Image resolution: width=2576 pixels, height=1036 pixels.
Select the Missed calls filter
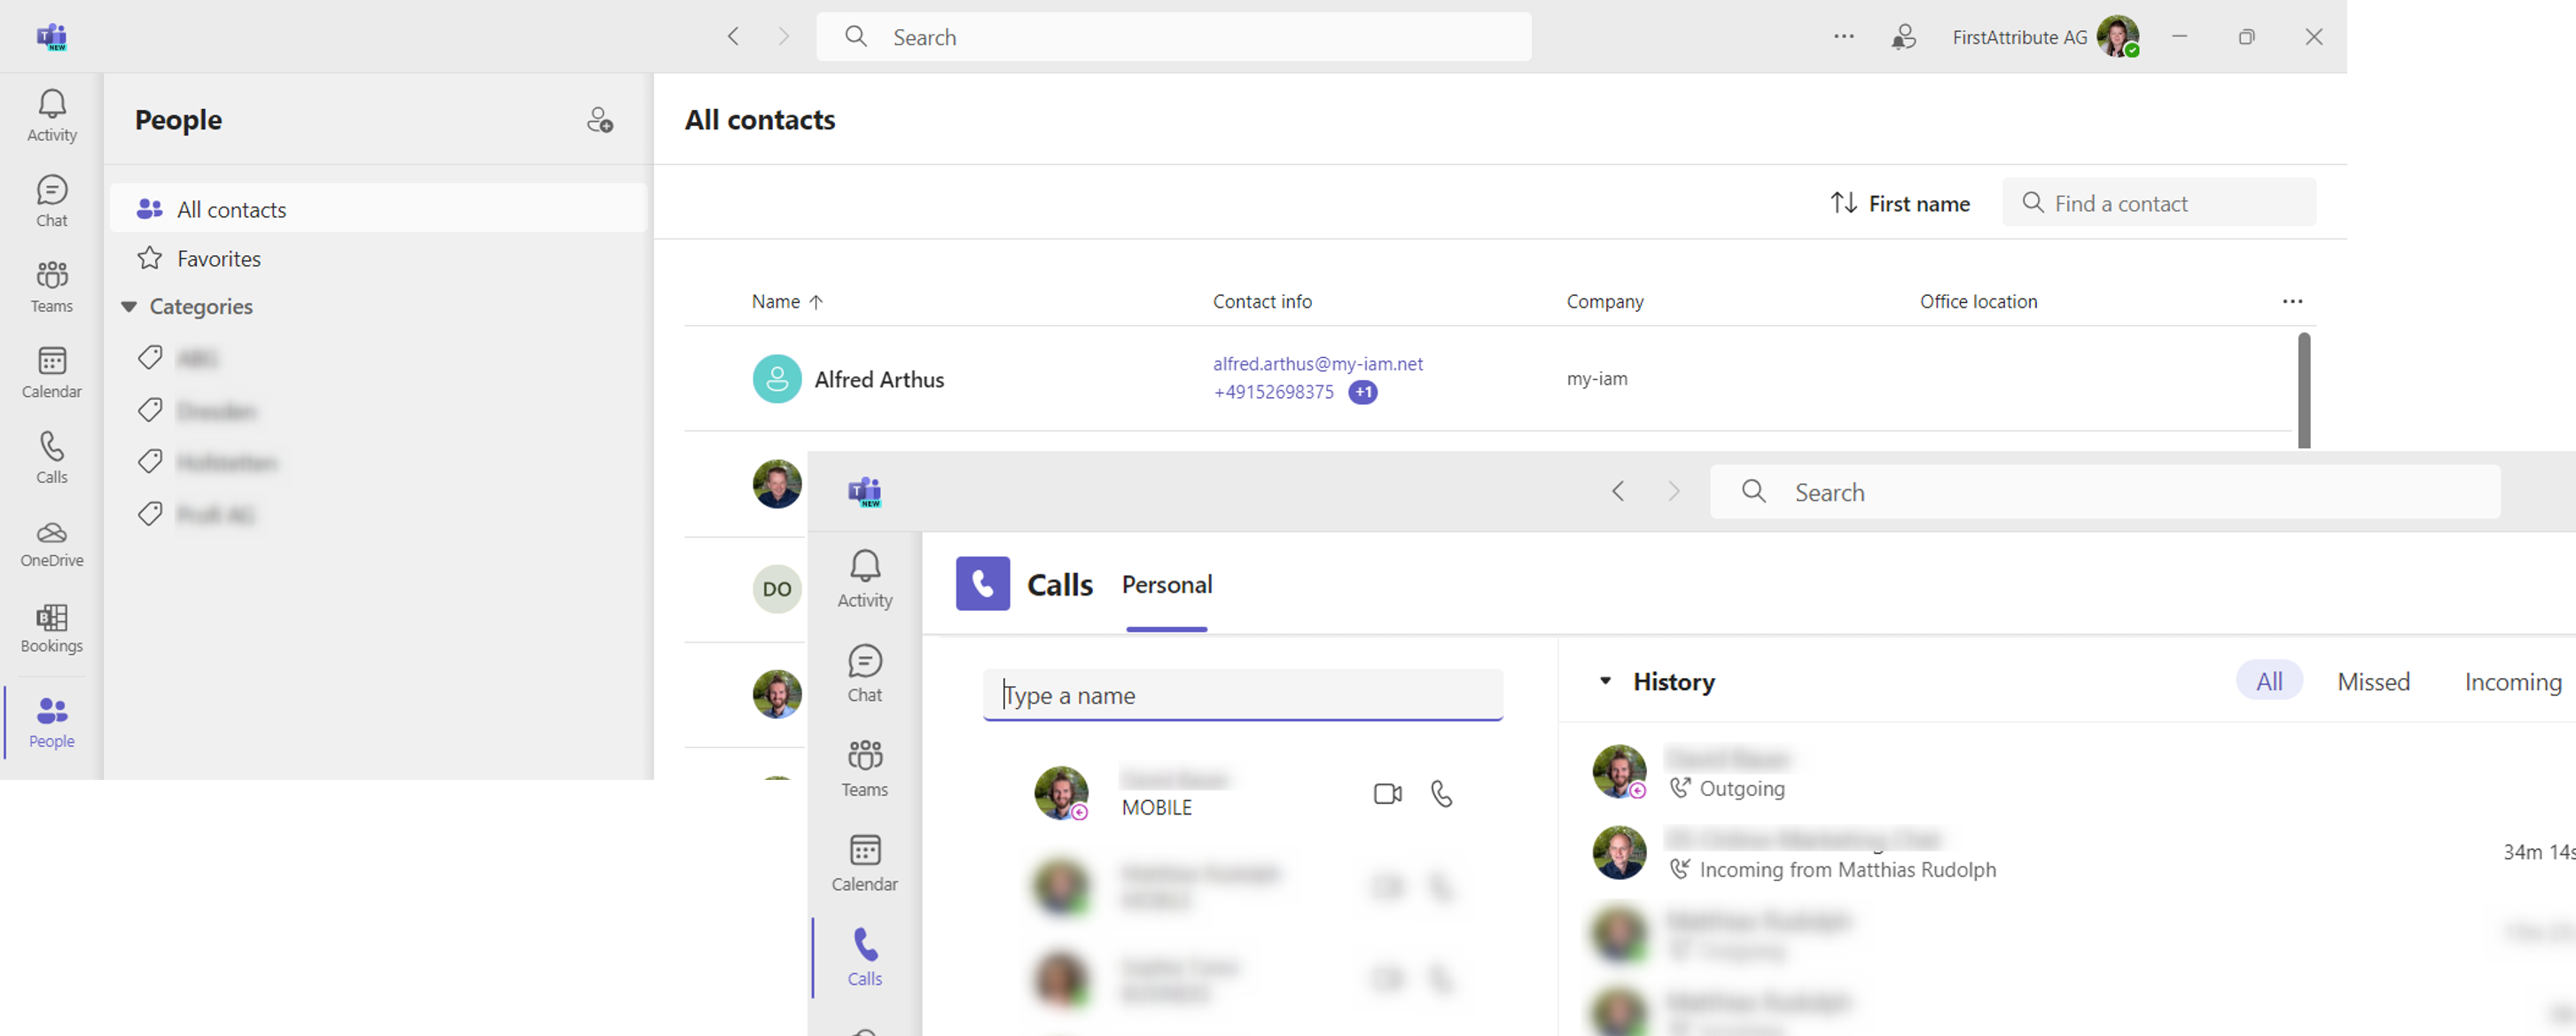[2372, 680]
